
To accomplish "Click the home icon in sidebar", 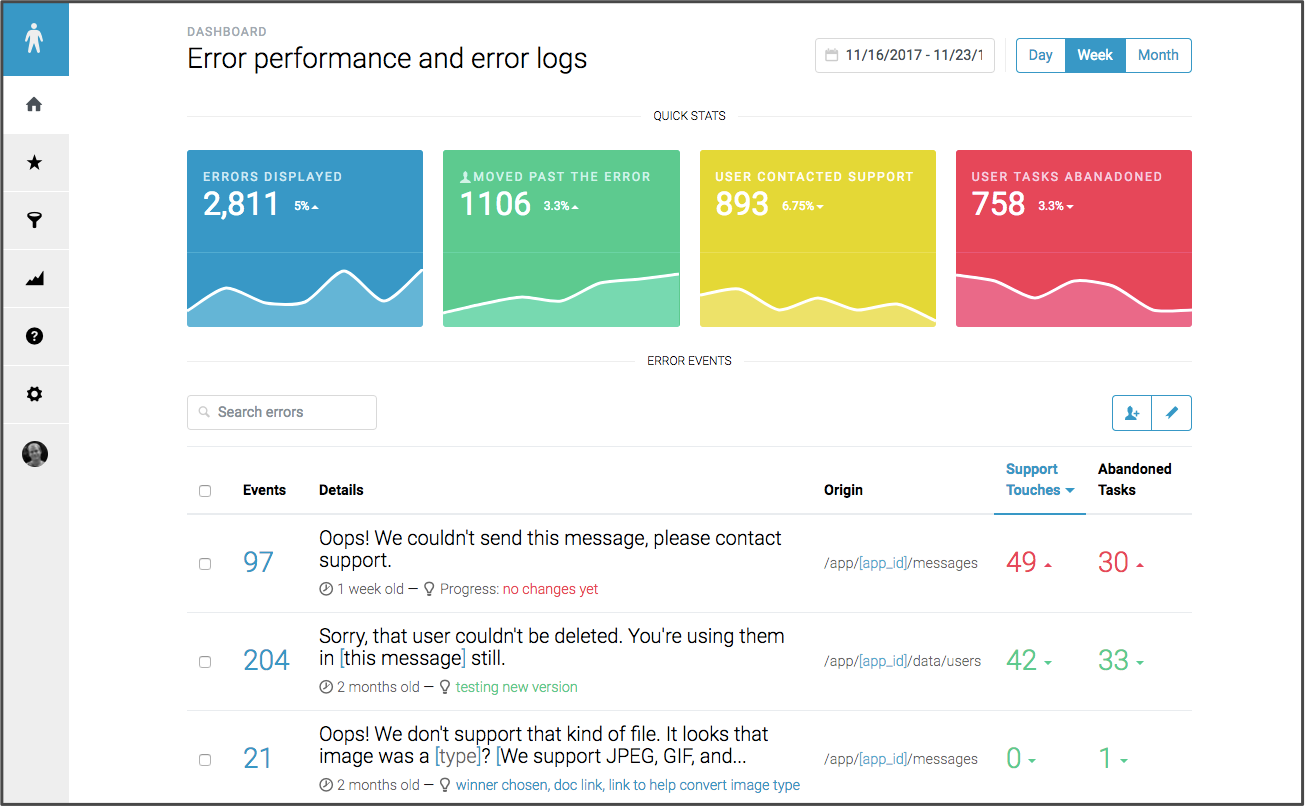I will [35, 105].
